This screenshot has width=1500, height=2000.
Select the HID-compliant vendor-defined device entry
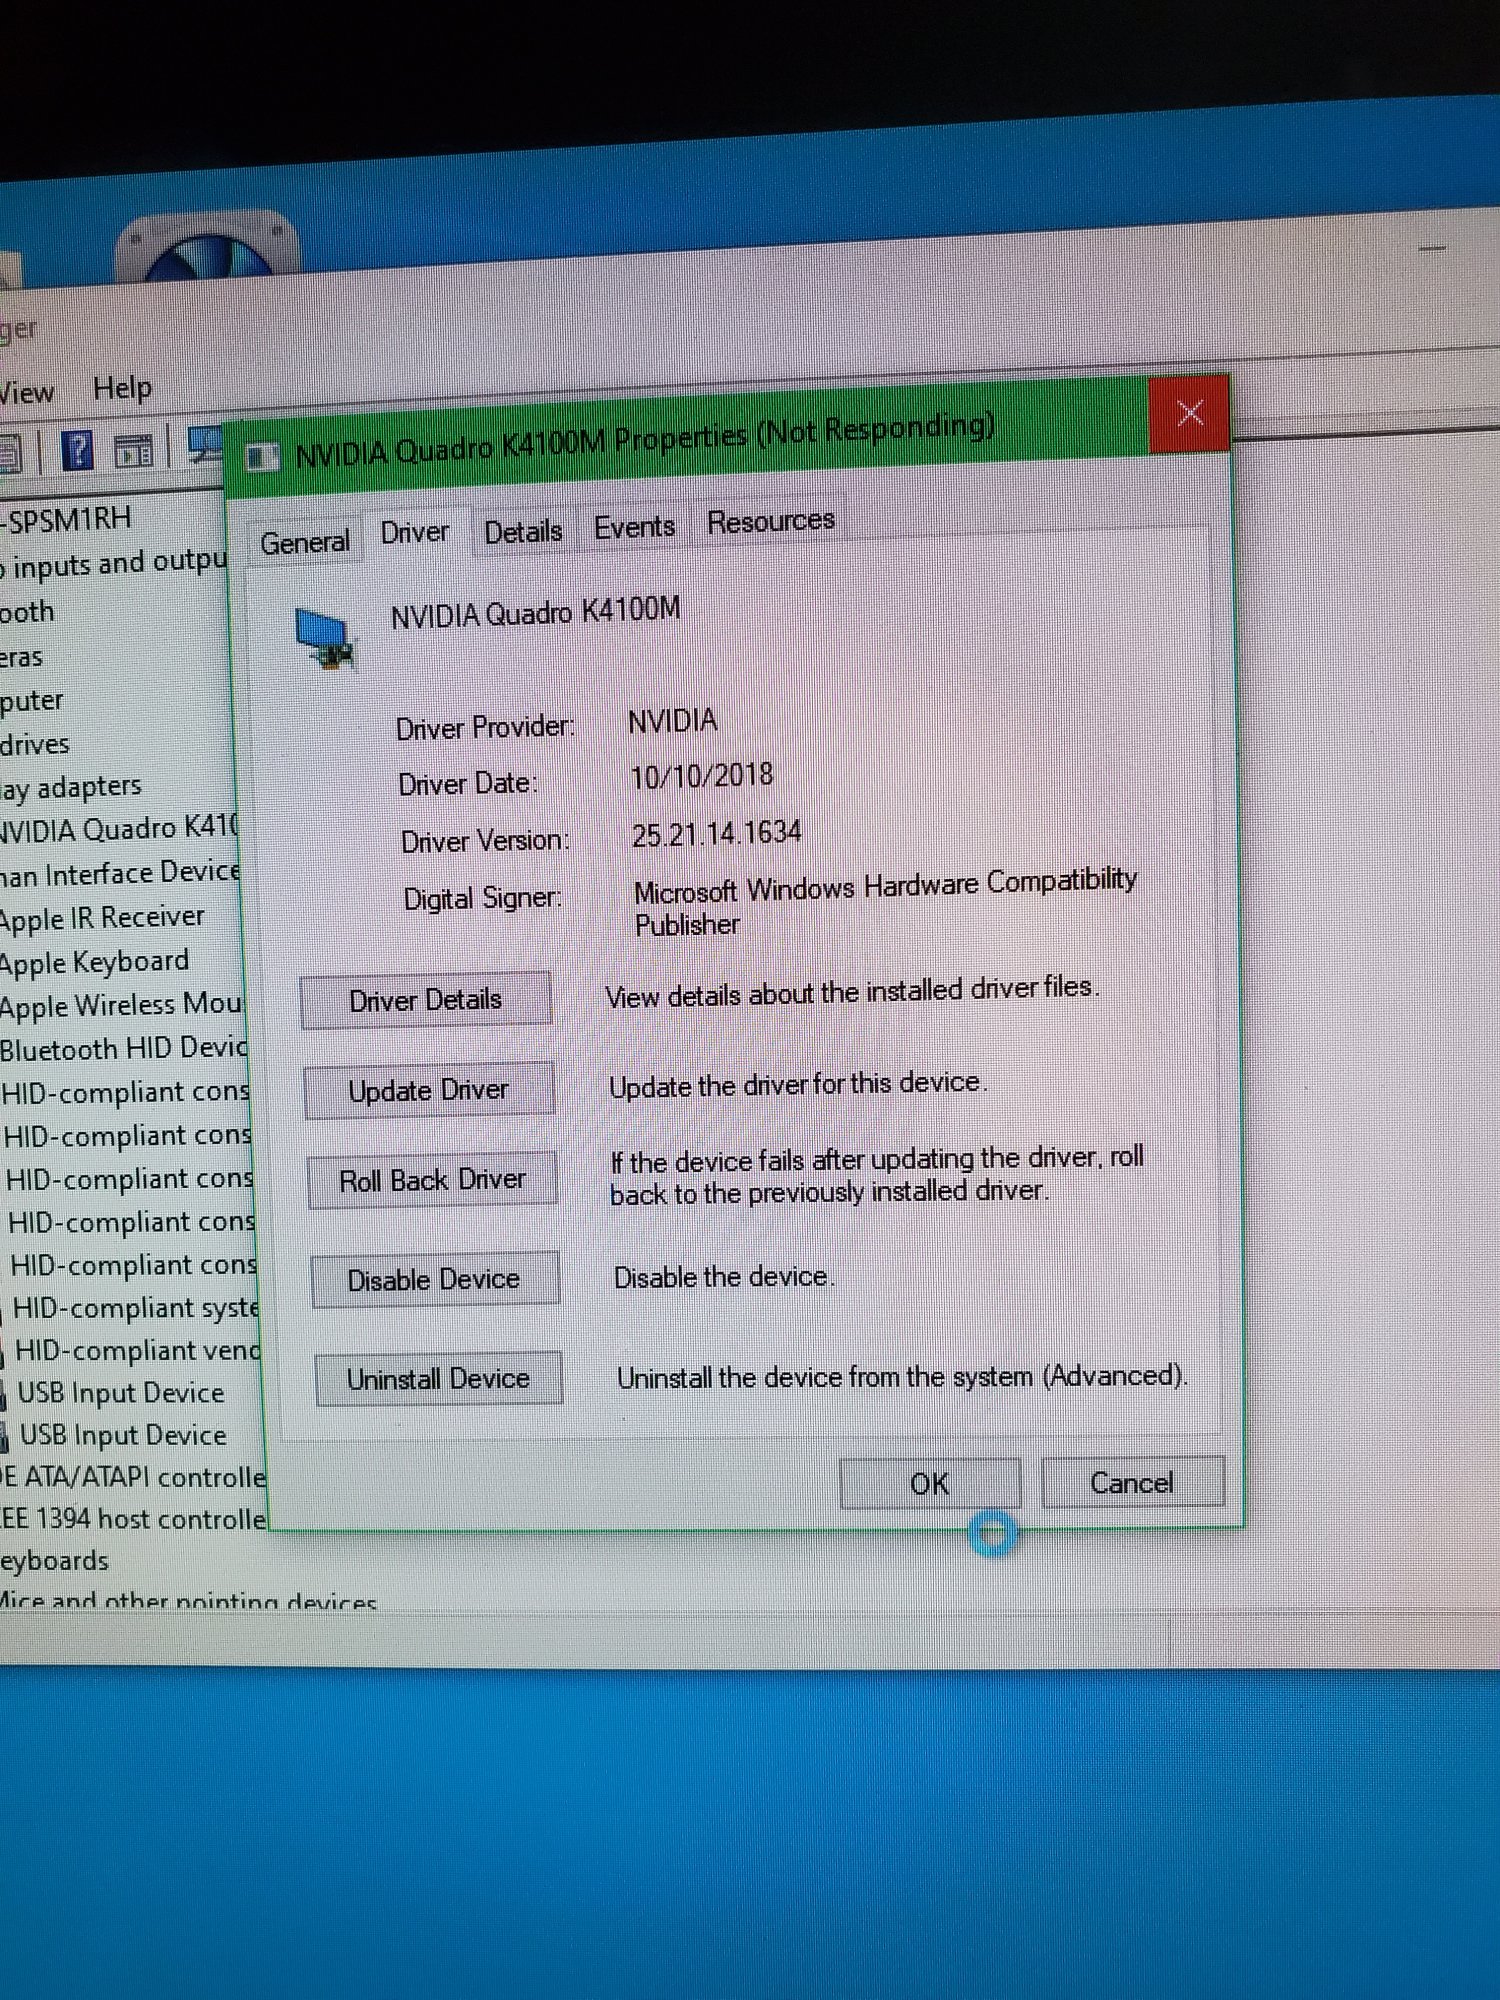point(138,1351)
